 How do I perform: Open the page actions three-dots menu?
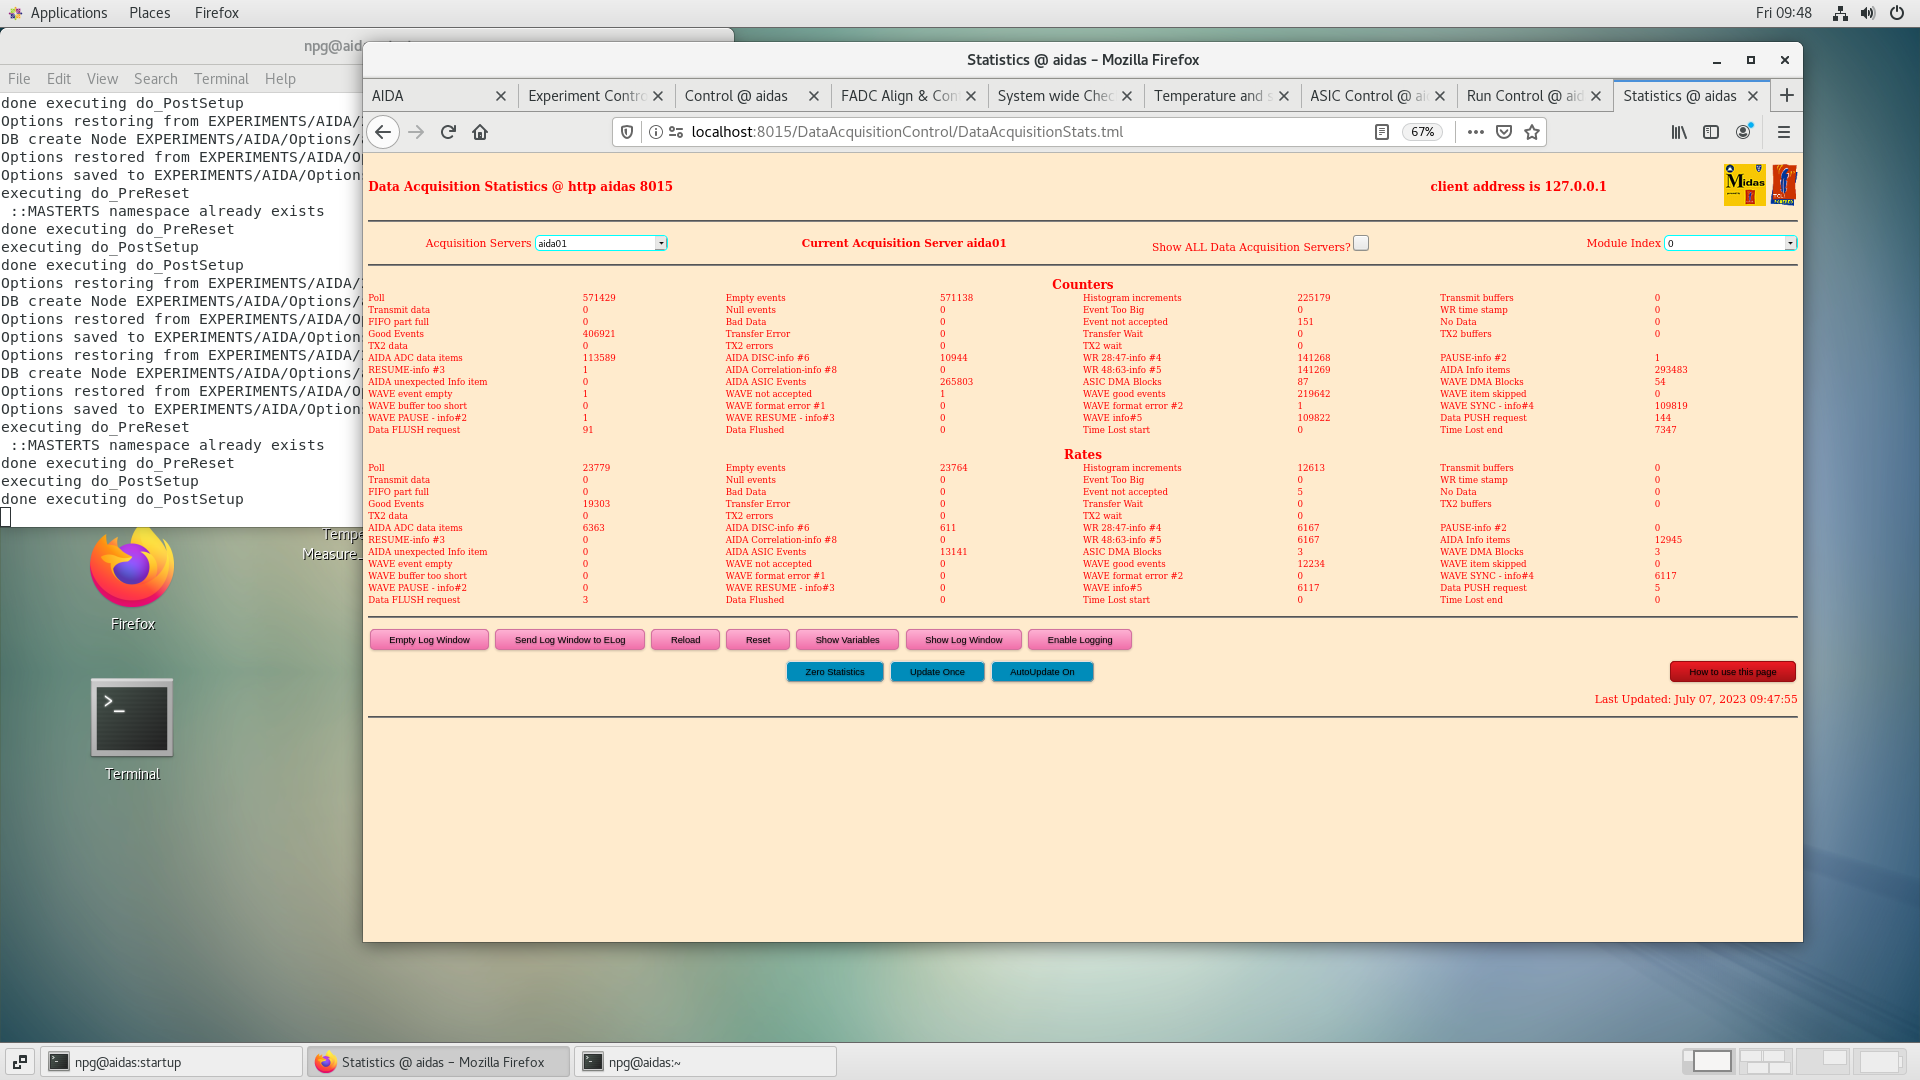click(x=1475, y=132)
